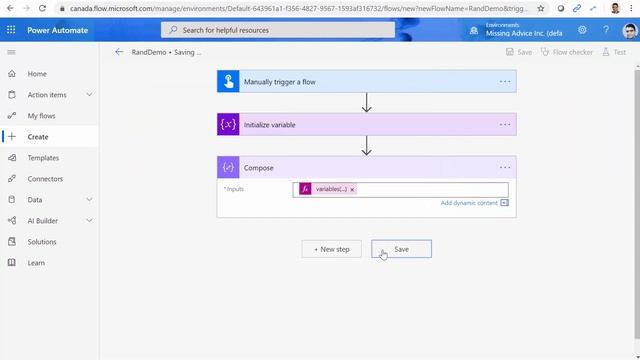The image size is (640, 360).
Task: Click the Add dynamic content plus icon
Action: point(504,203)
